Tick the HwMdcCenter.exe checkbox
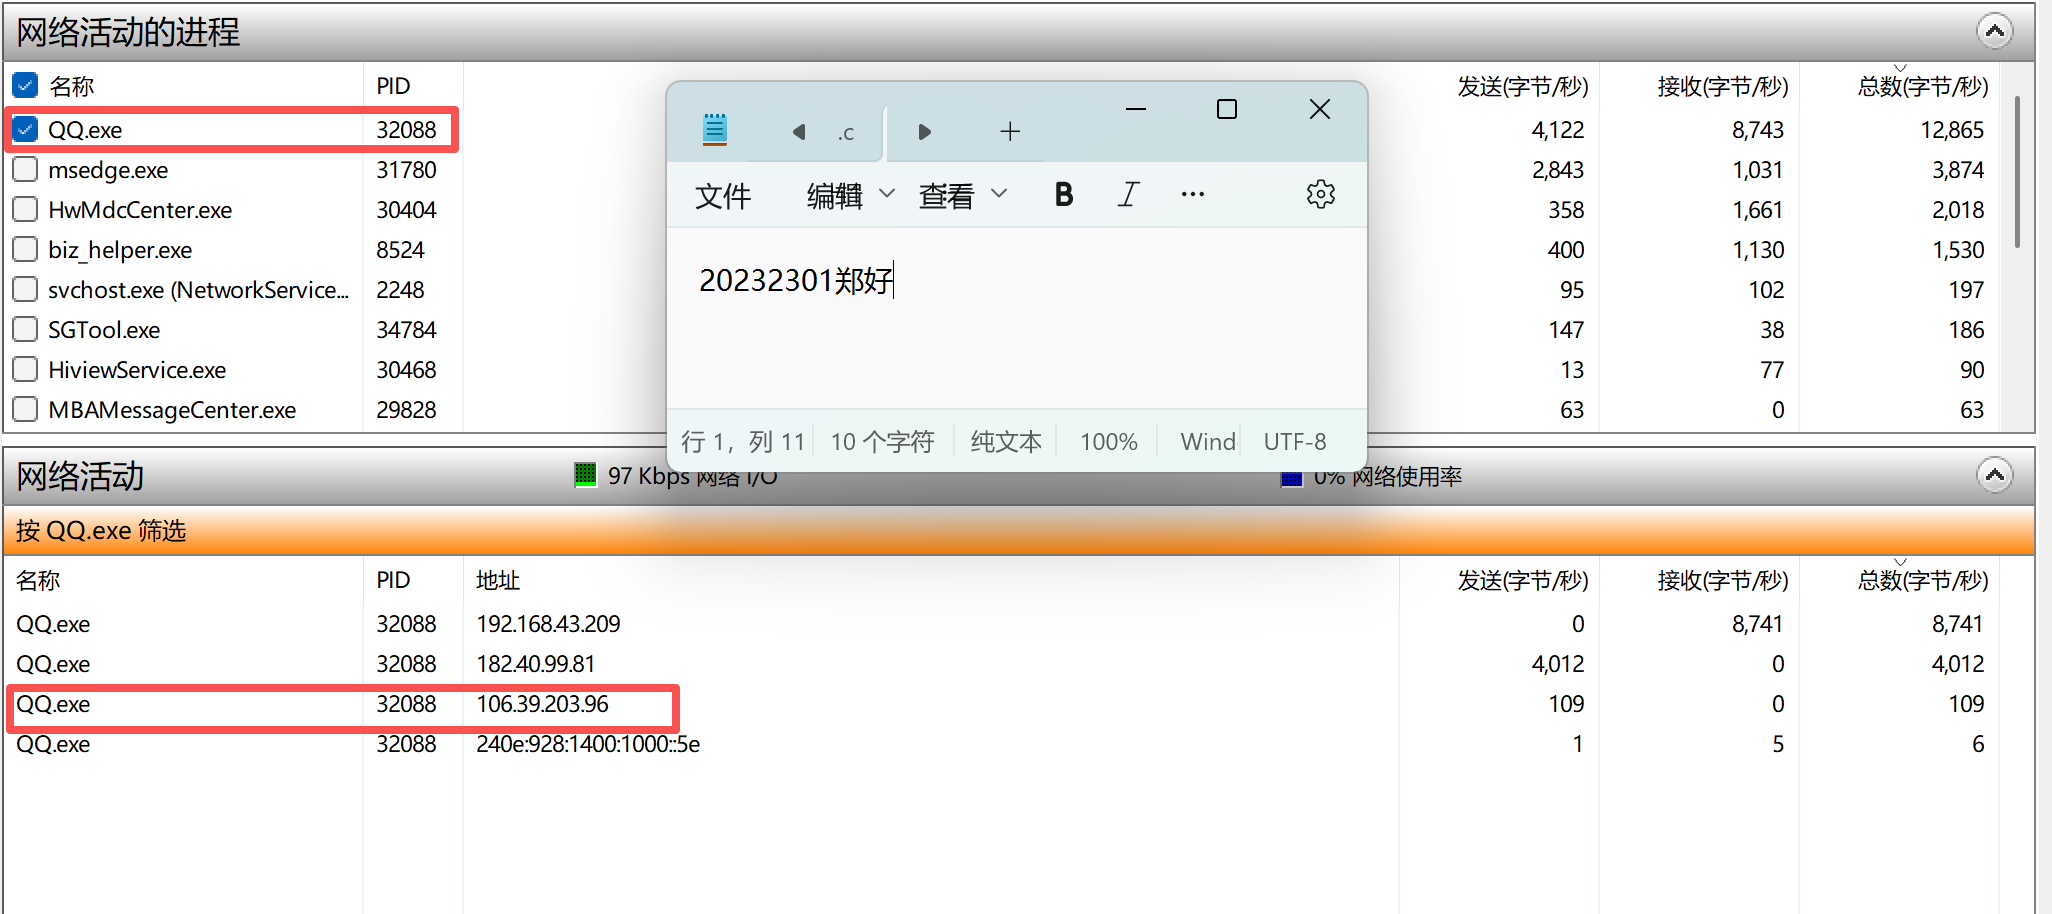Screen dimensions: 2052x914 [x=25, y=209]
